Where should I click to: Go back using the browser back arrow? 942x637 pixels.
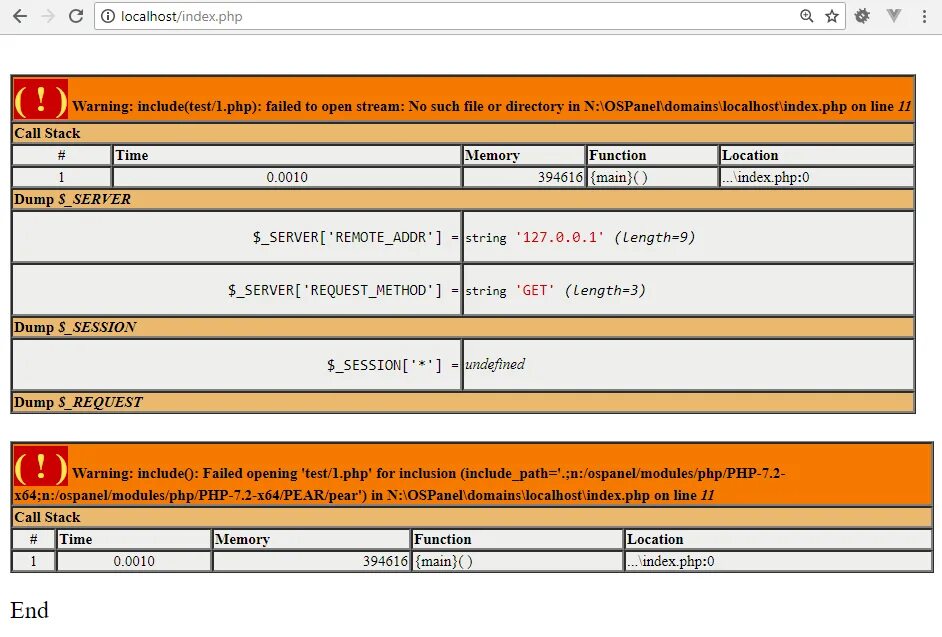tap(20, 16)
